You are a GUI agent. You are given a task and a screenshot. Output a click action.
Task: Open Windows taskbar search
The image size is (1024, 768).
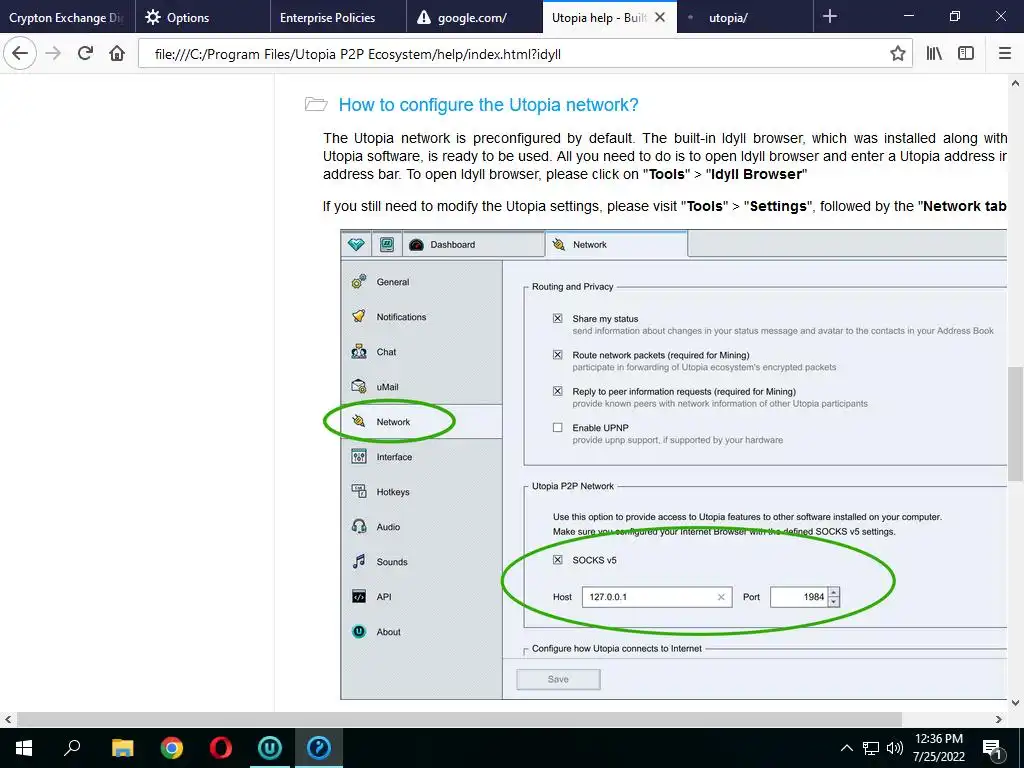(x=72, y=748)
